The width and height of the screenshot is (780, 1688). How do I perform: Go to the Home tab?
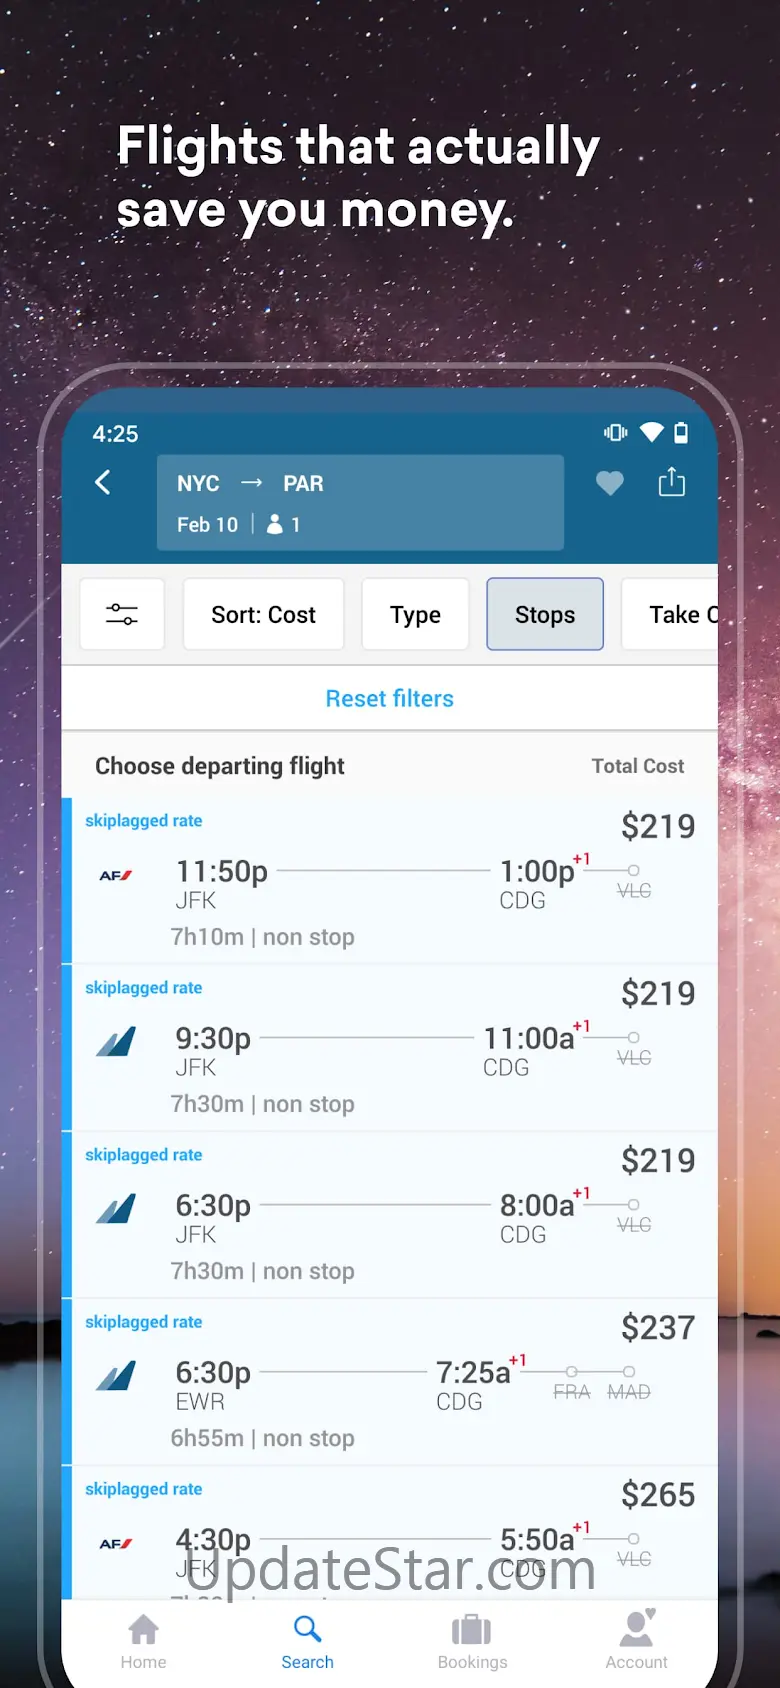tap(143, 1640)
